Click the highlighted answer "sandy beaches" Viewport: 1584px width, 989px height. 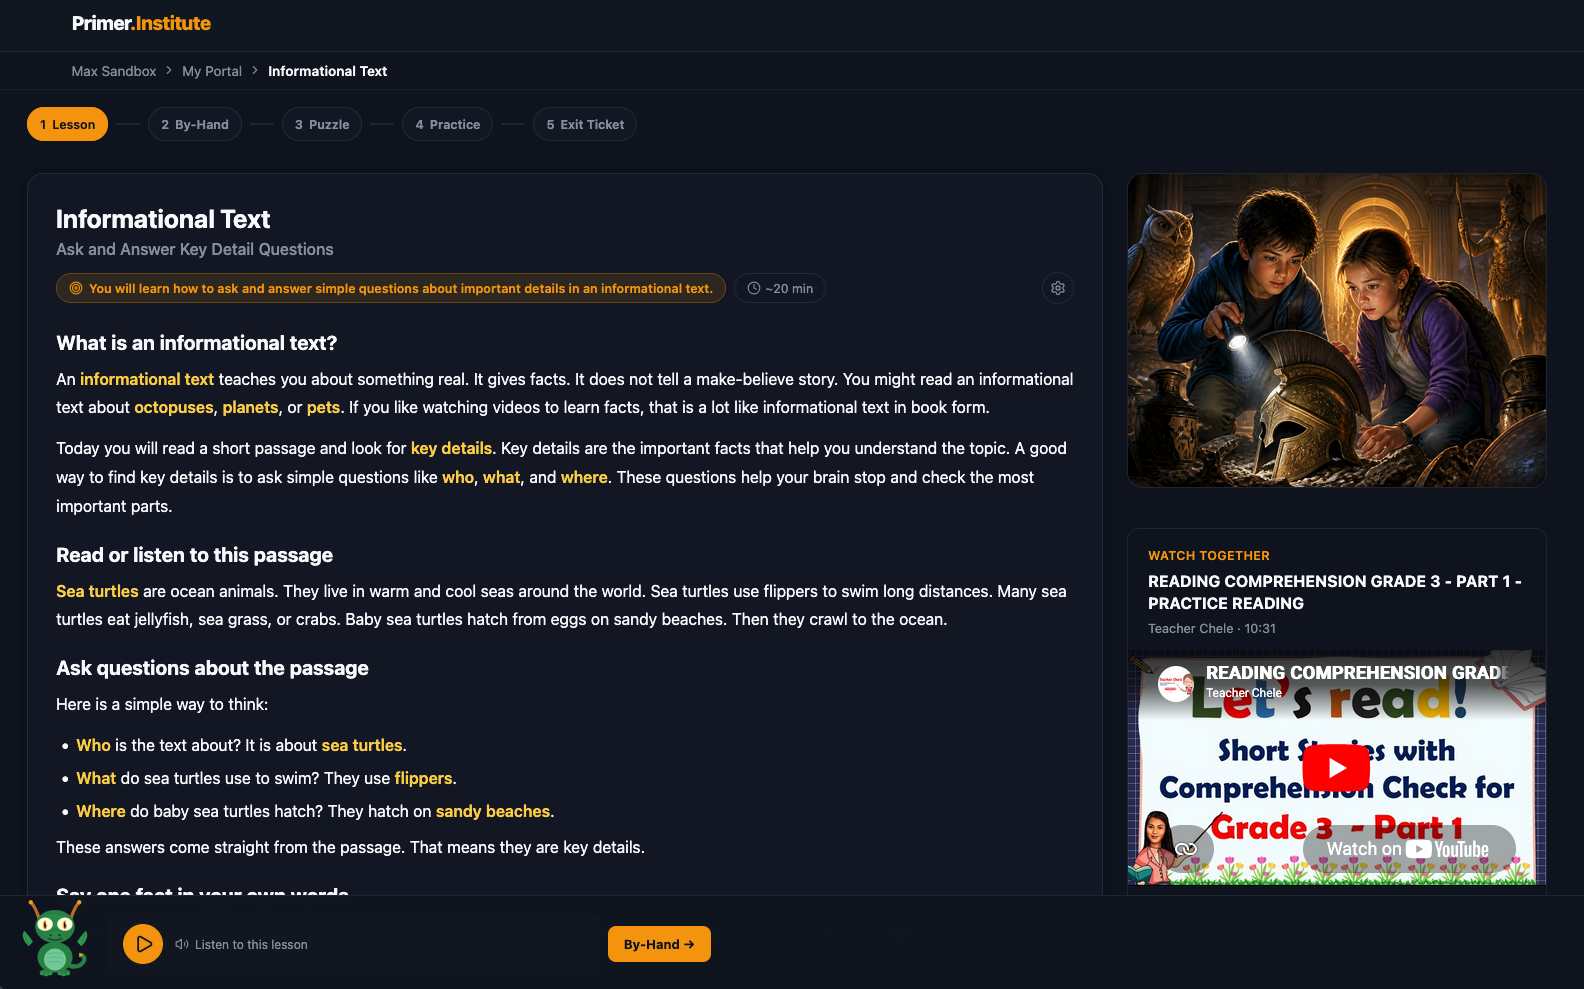pyautogui.click(x=493, y=811)
